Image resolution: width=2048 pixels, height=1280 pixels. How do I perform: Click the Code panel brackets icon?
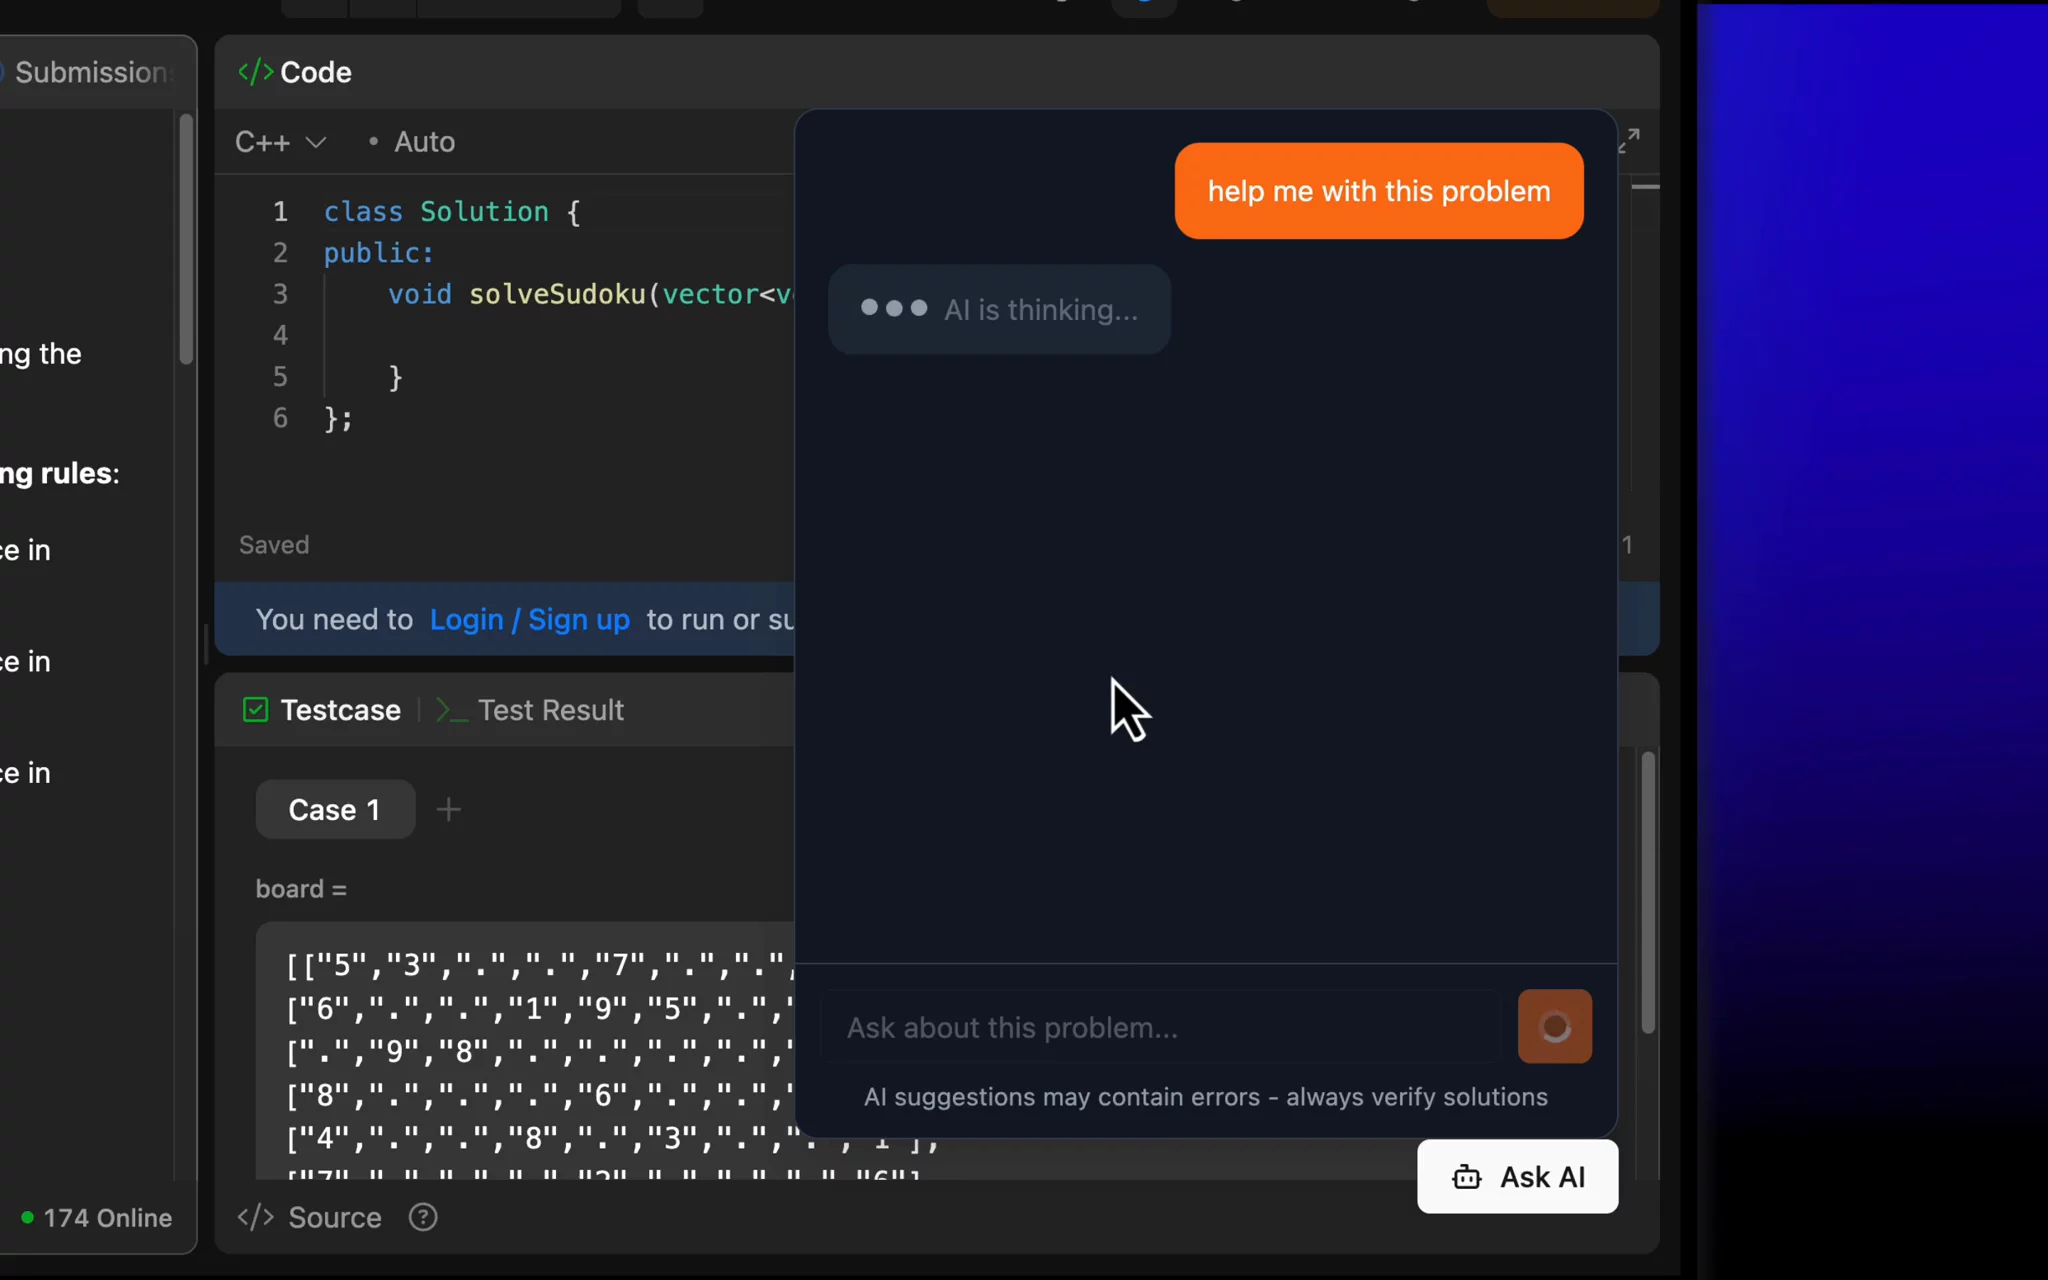255,72
